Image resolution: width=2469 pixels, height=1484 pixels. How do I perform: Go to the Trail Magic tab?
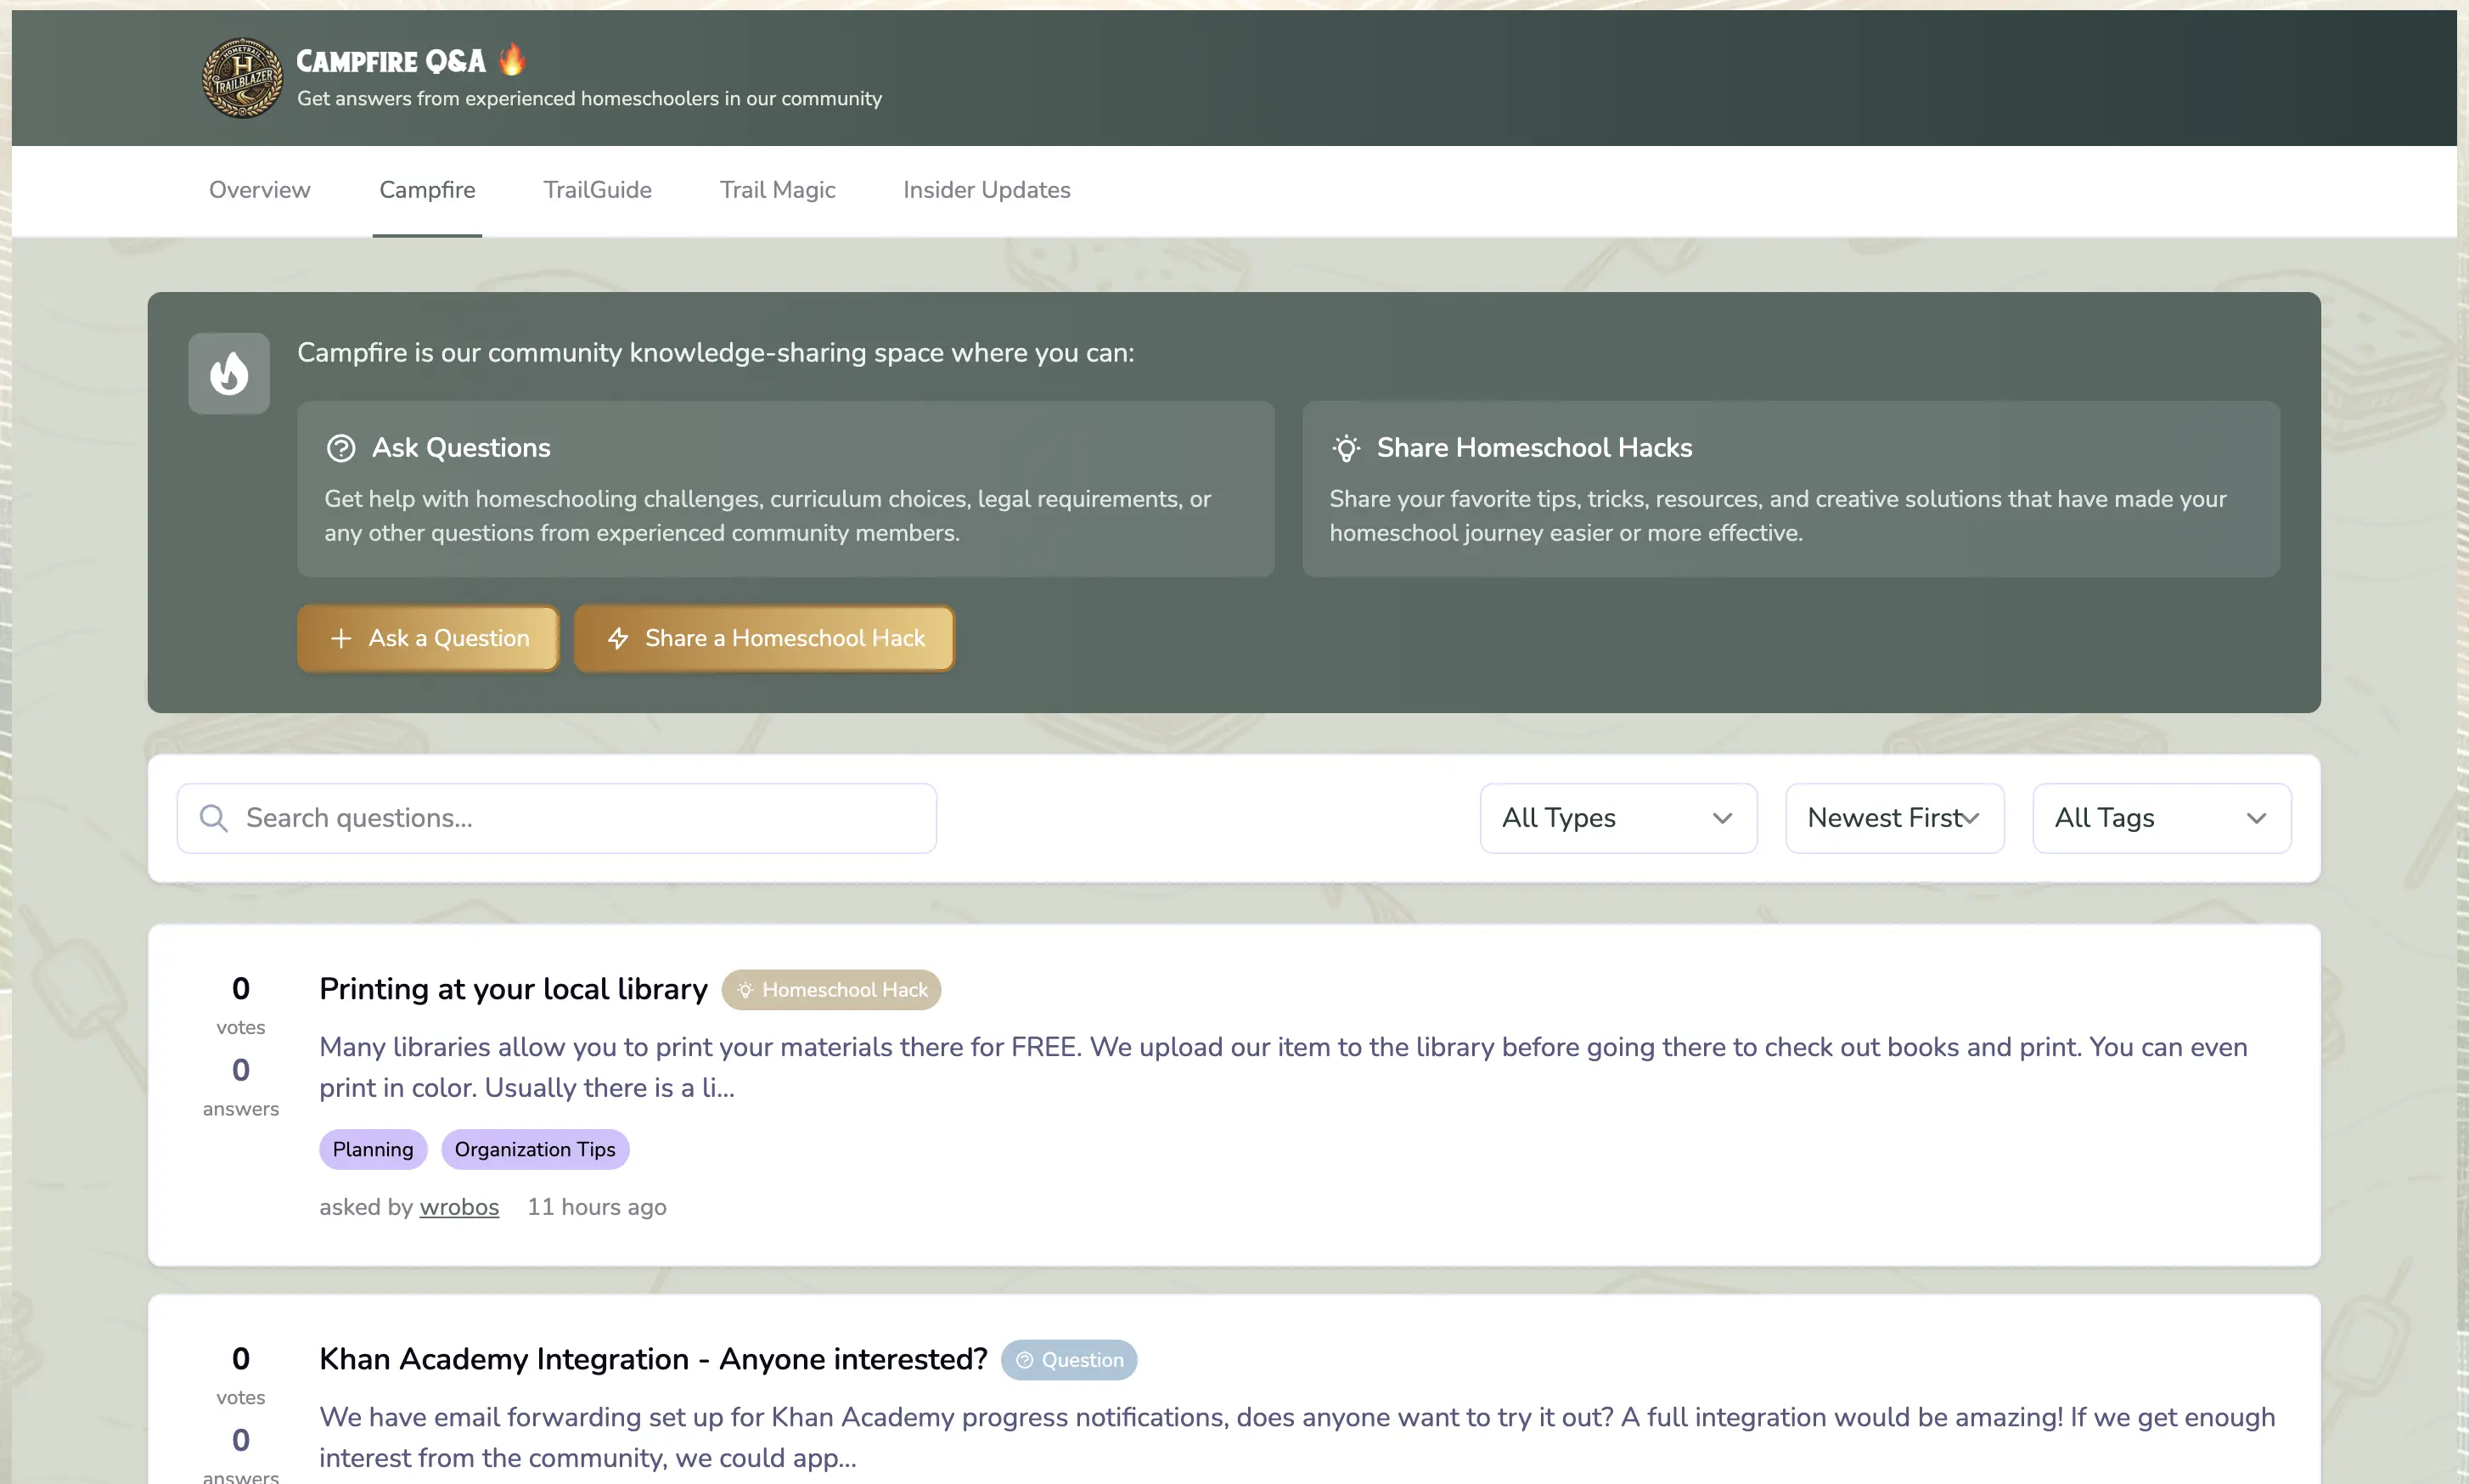(777, 190)
